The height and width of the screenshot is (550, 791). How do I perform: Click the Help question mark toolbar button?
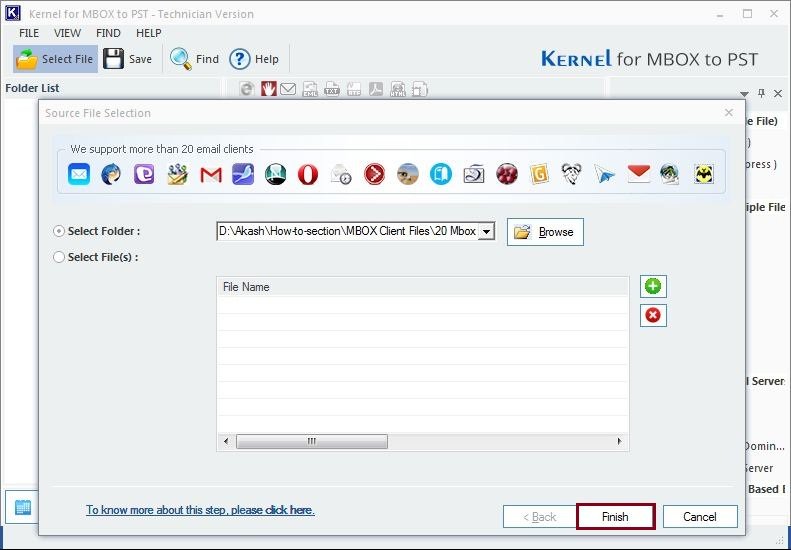[x=254, y=59]
